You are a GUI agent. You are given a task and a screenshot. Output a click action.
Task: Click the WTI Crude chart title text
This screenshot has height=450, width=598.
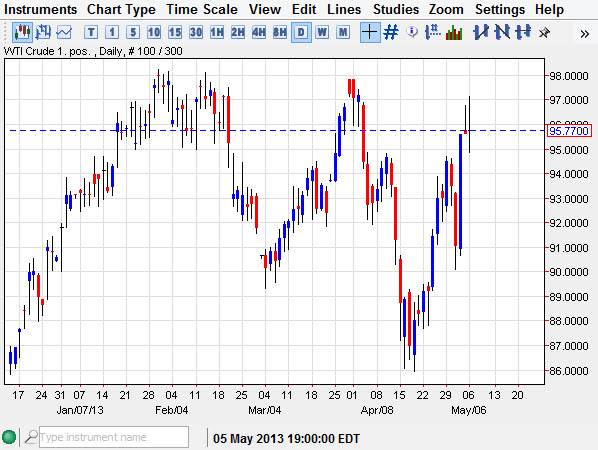93,51
